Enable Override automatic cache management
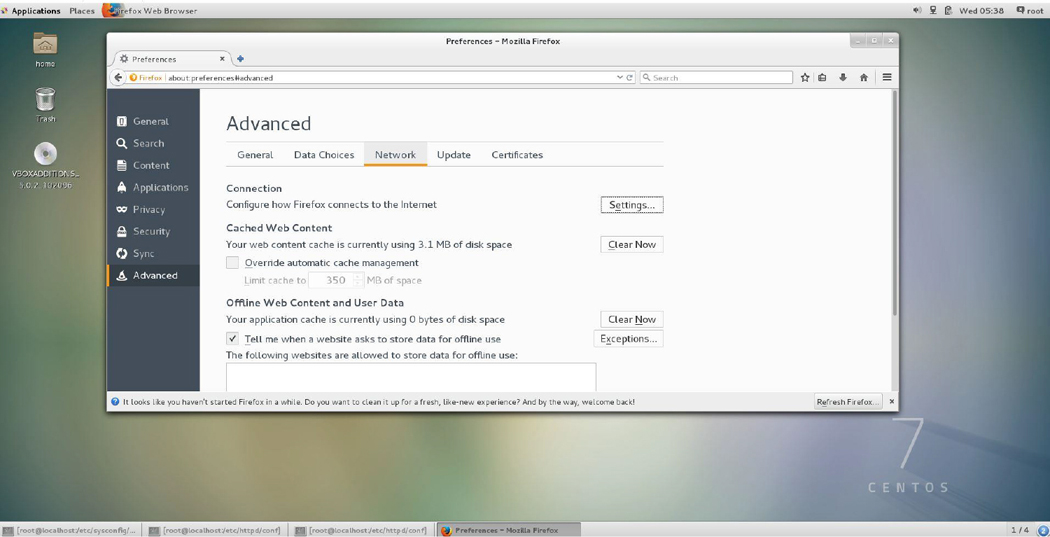The image size is (1050, 537). [233, 263]
